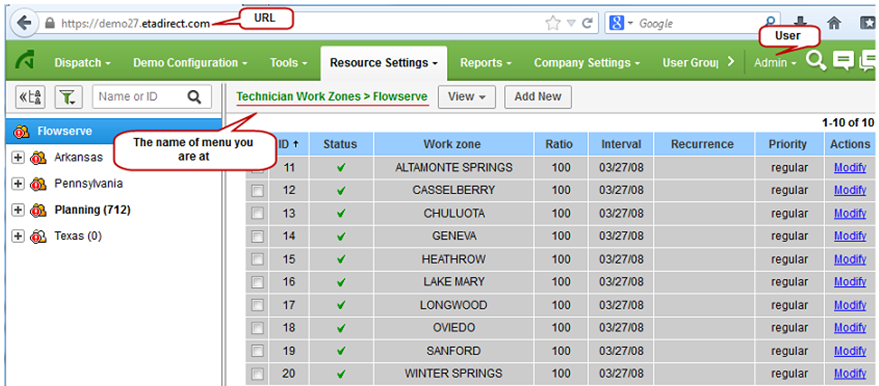This screenshot has height=386, width=879.
Task: Tick the checkbox for GENEVA row
Action: (x=257, y=237)
